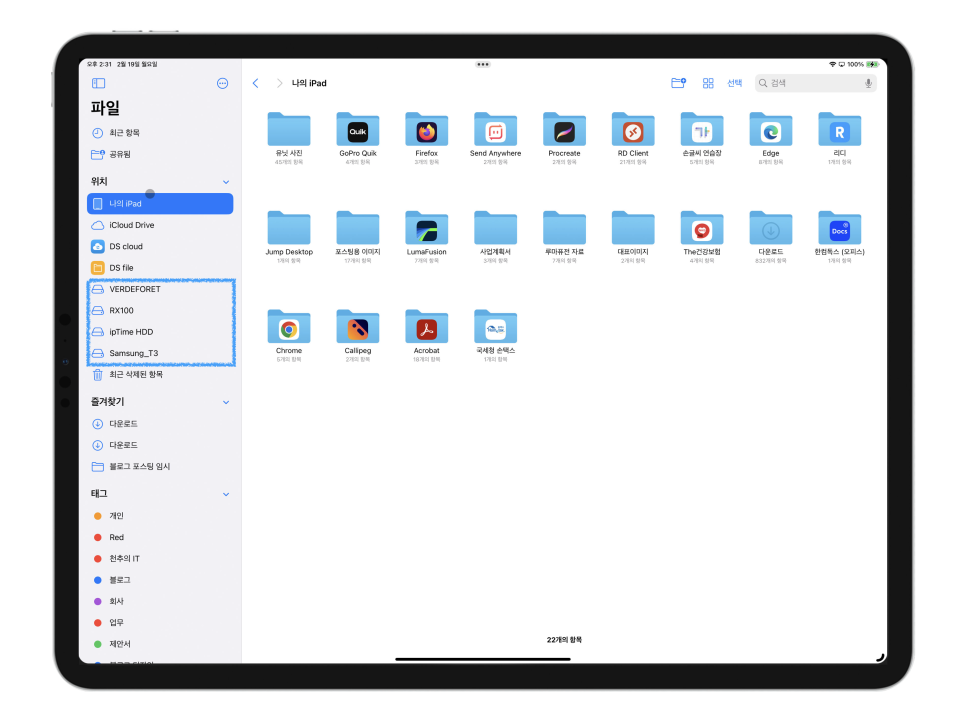966x723 pixels.
Task: Open the 손글씨 연습장 folder
Action: coord(702,138)
